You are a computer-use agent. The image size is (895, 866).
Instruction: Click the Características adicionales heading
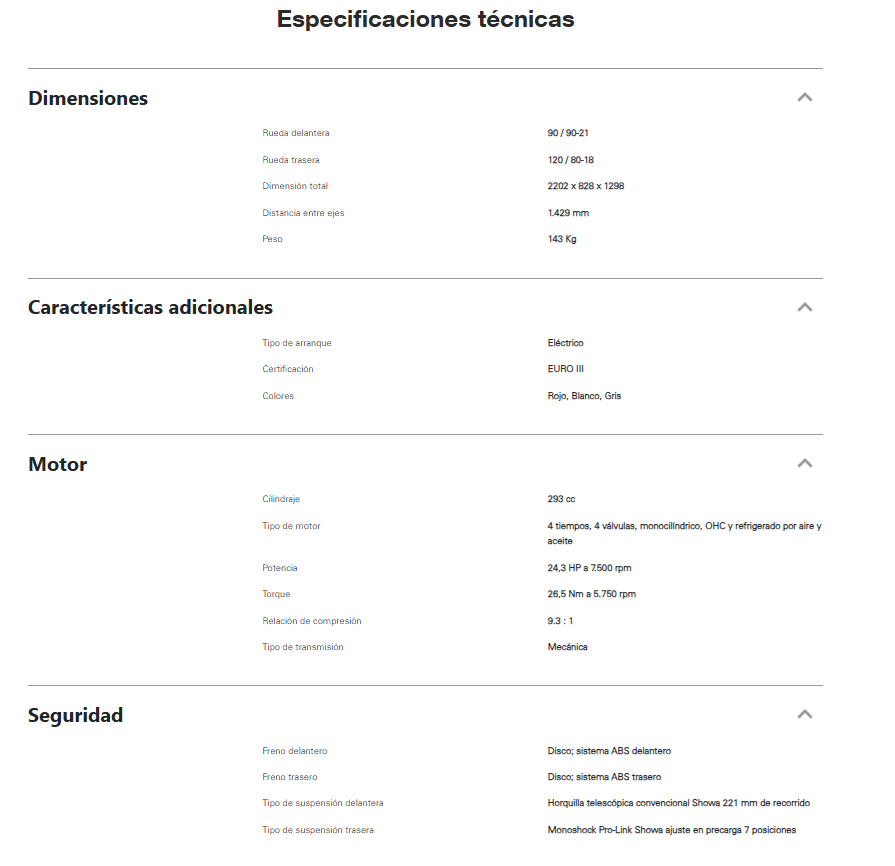pyautogui.click(x=150, y=307)
